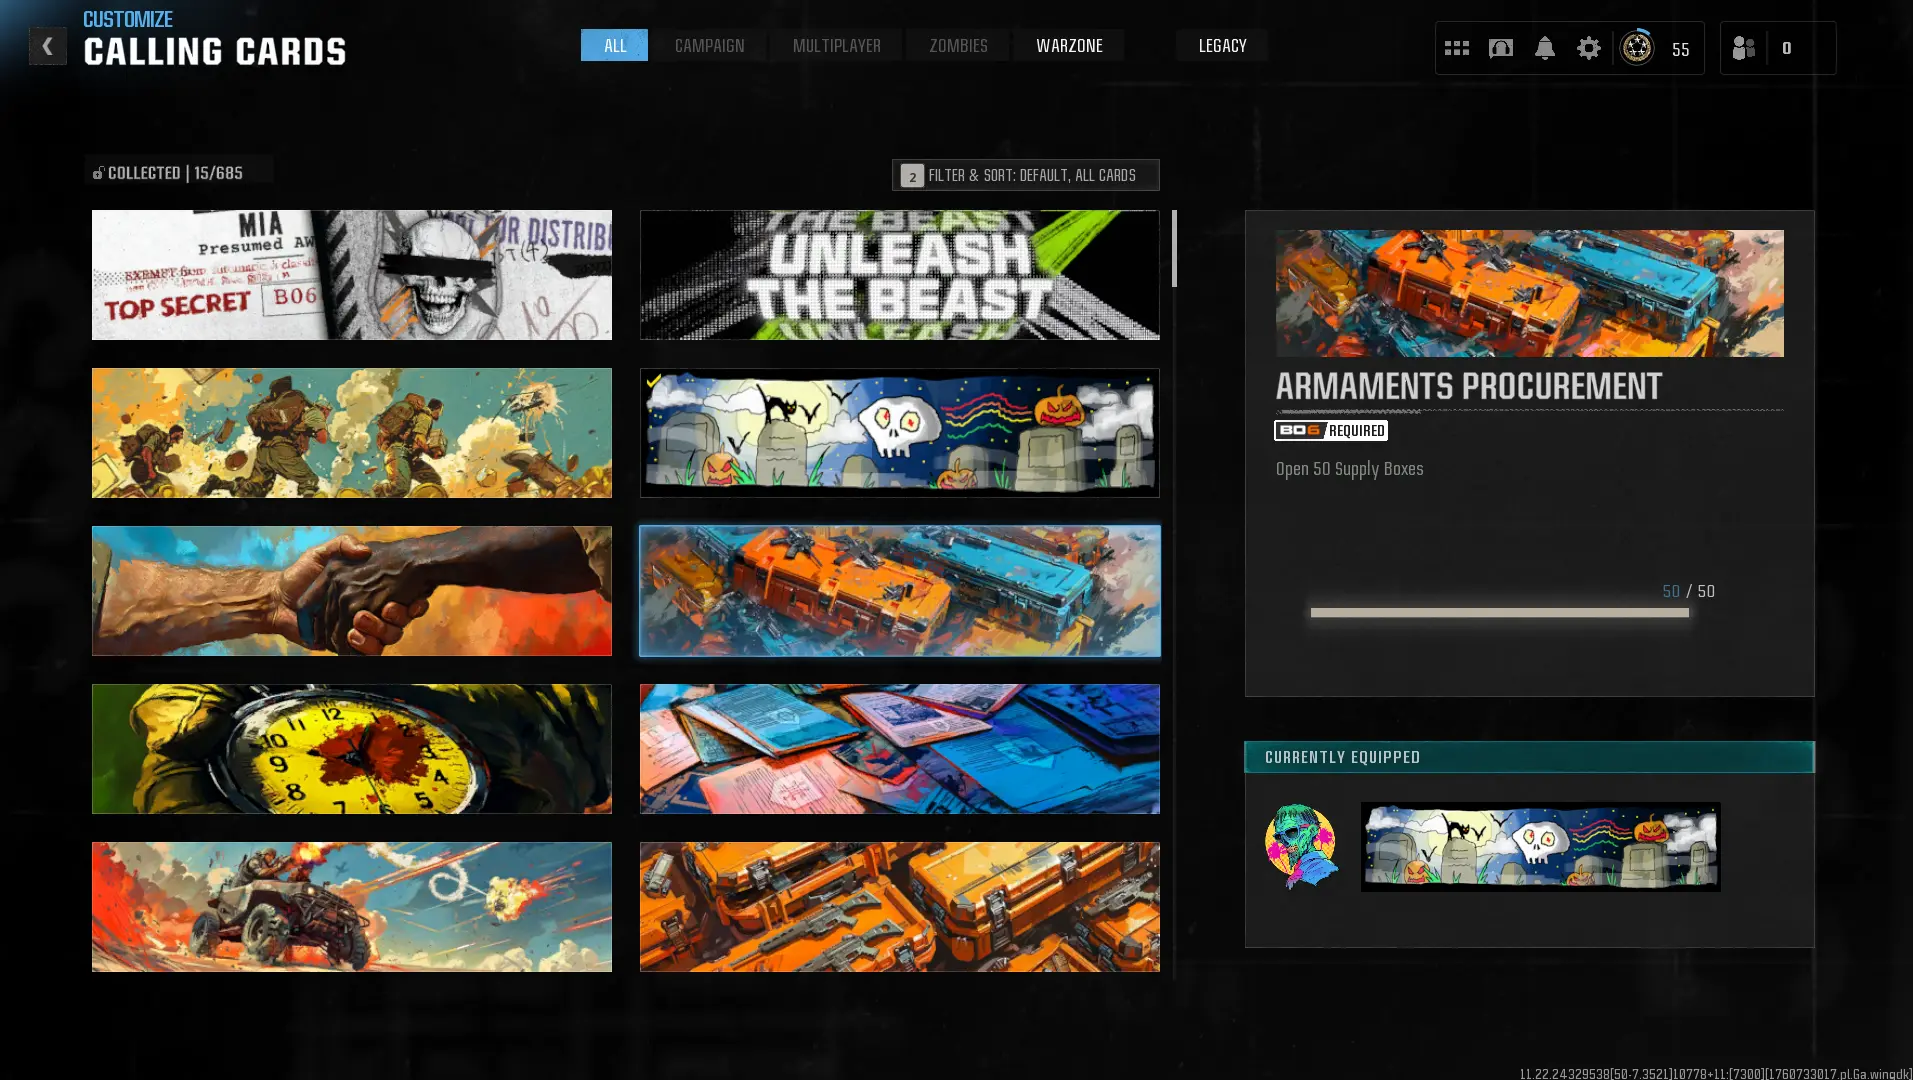This screenshot has width=1913, height=1080.
Task: Click the Armaments Procurement preview image
Action: (x=1529, y=293)
